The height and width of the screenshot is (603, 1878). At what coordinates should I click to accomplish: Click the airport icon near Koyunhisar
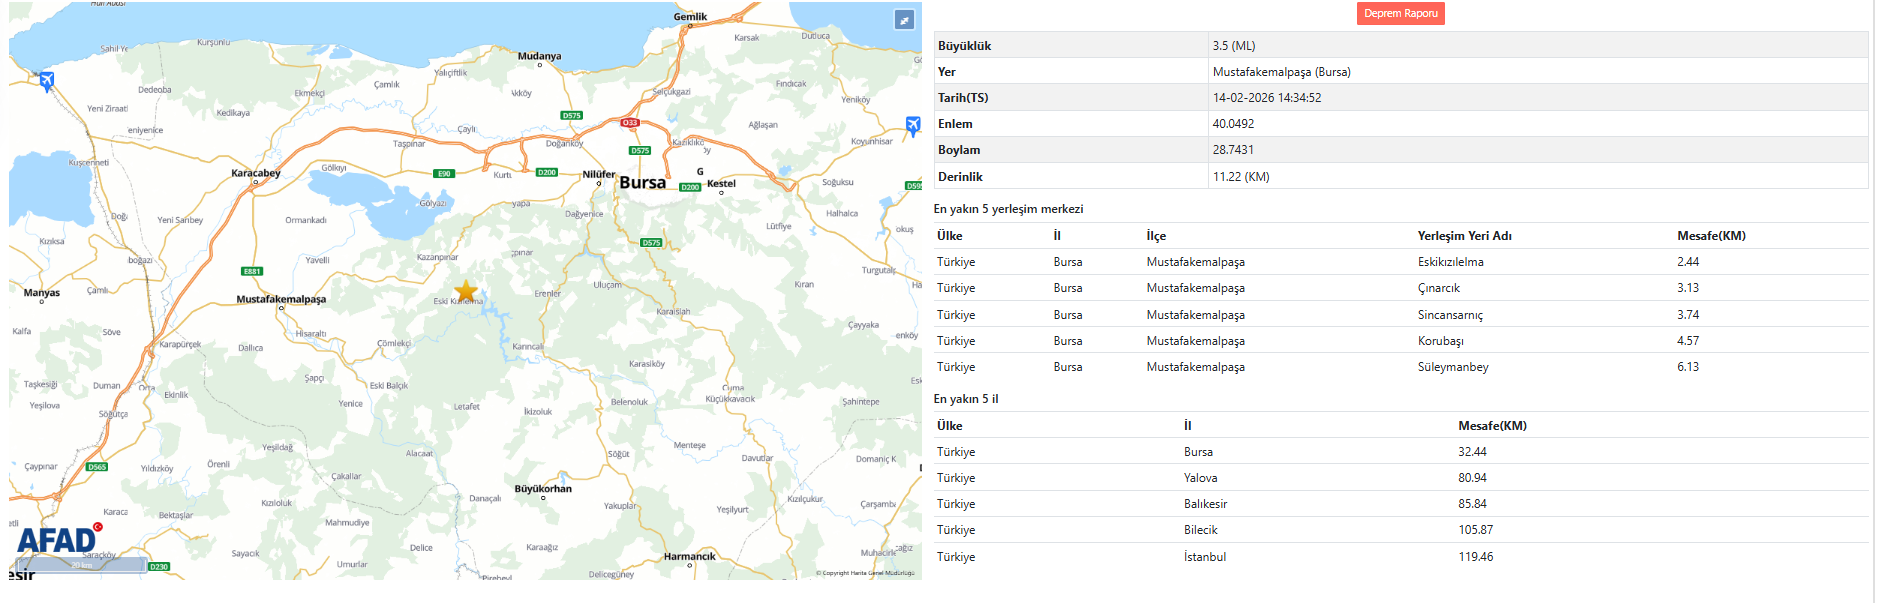coord(912,125)
